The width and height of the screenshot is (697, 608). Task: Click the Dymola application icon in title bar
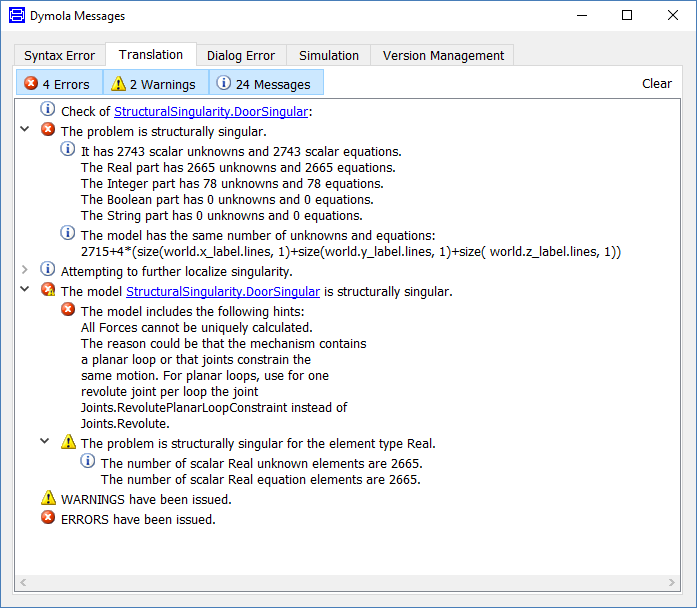[17, 16]
